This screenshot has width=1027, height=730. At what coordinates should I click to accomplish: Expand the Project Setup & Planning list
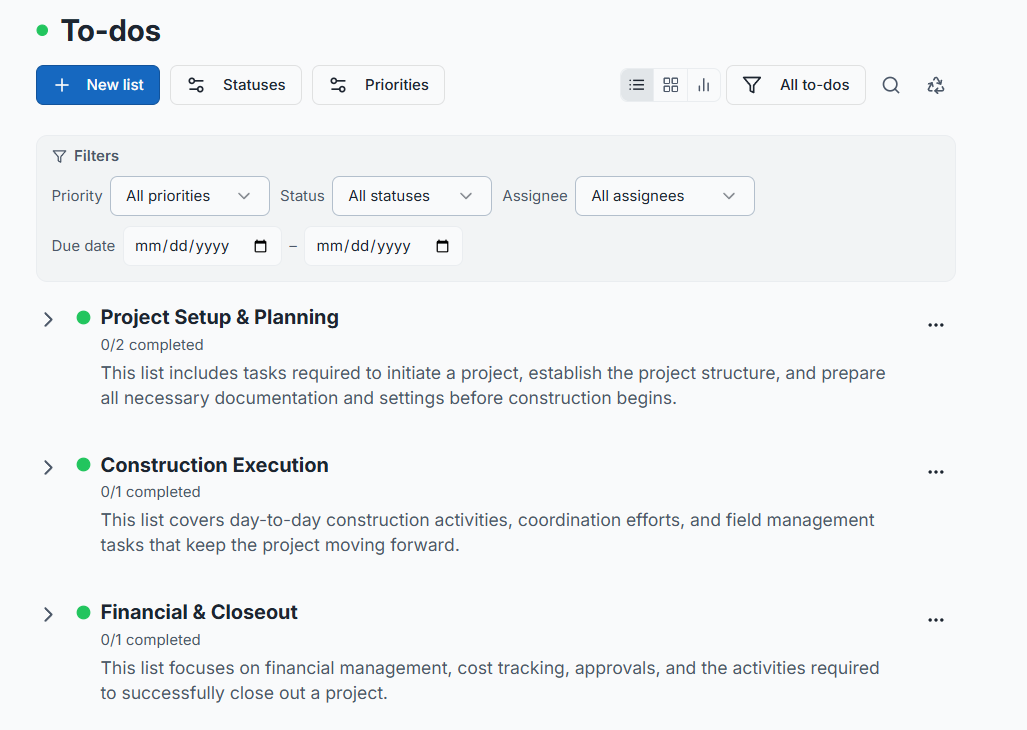pyautogui.click(x=48, y=319)
